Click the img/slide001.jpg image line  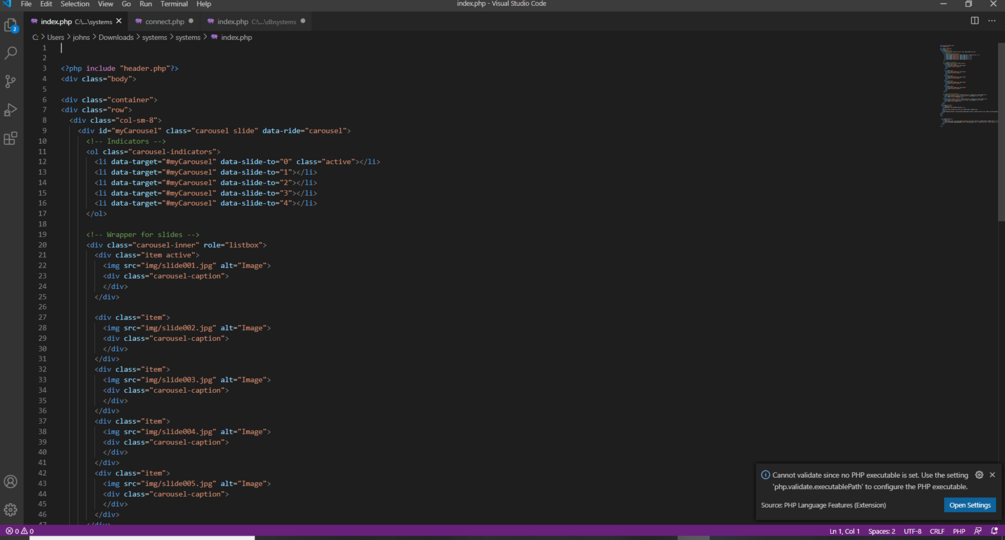(x=187, y=265)
